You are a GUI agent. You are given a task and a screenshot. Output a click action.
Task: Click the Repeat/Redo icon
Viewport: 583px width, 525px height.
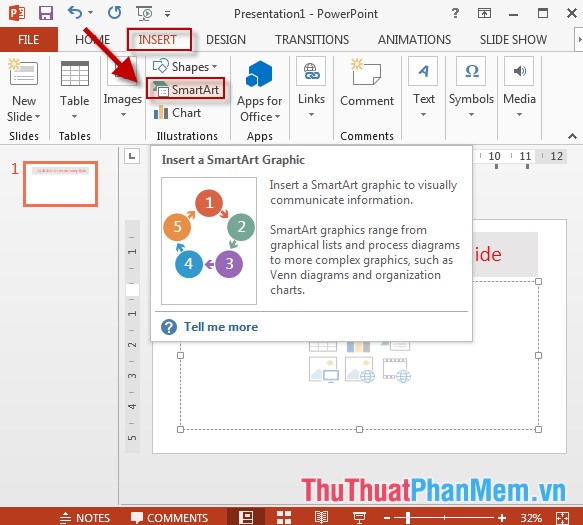[x=115, y=13]
